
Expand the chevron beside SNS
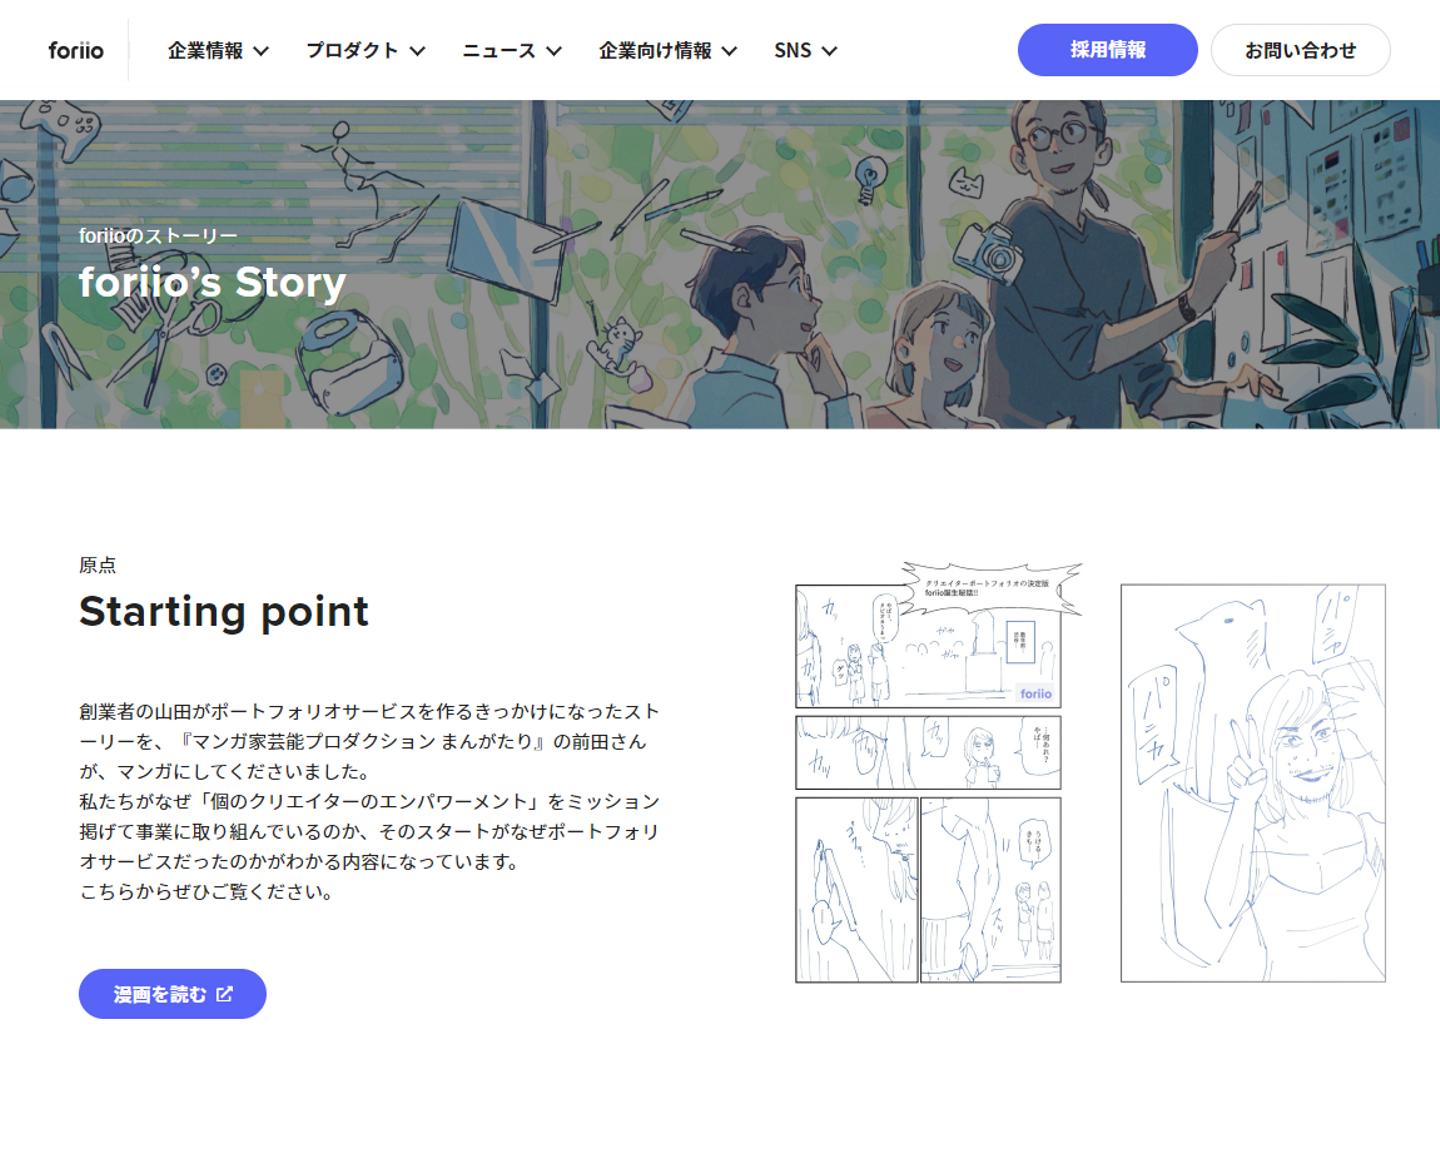pyautogui.click(x=829, y=51)
